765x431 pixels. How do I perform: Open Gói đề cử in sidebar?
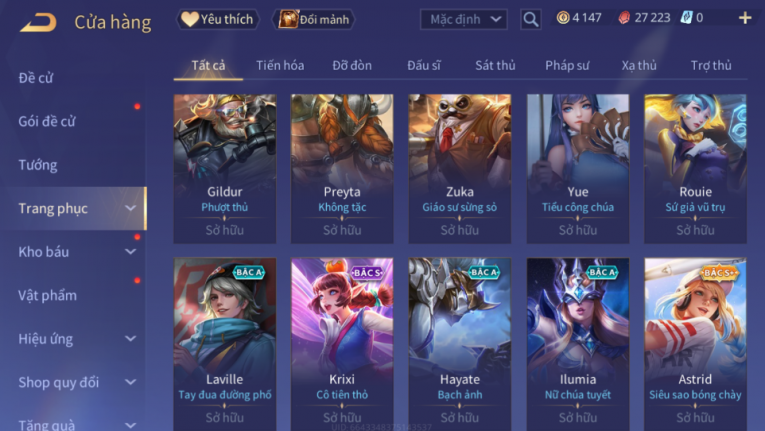pyautogui.click(x=47, y=122)
